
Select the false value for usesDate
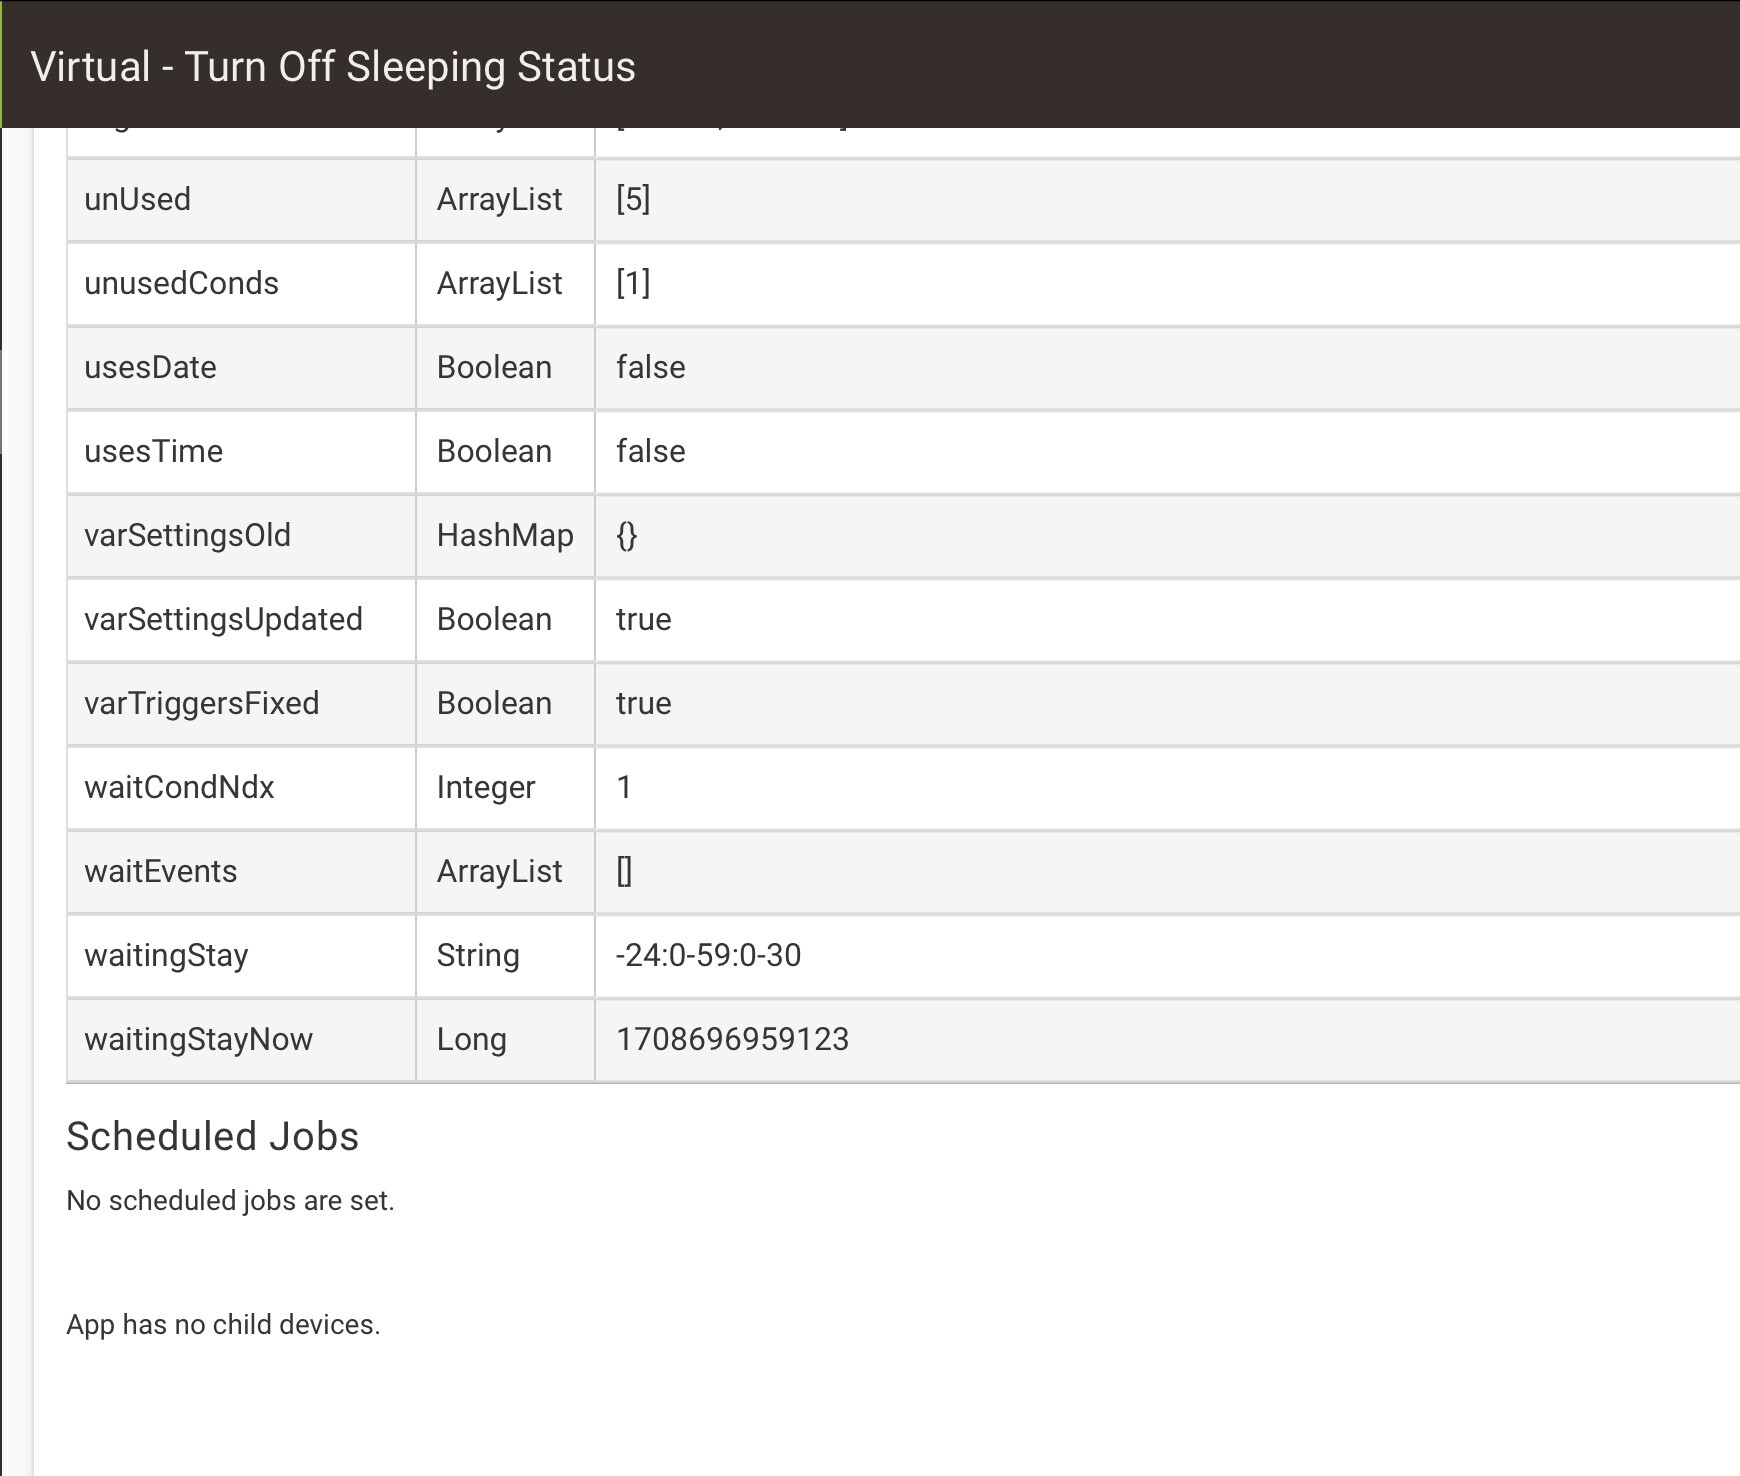pyautogui.click(x=651, y=367)
